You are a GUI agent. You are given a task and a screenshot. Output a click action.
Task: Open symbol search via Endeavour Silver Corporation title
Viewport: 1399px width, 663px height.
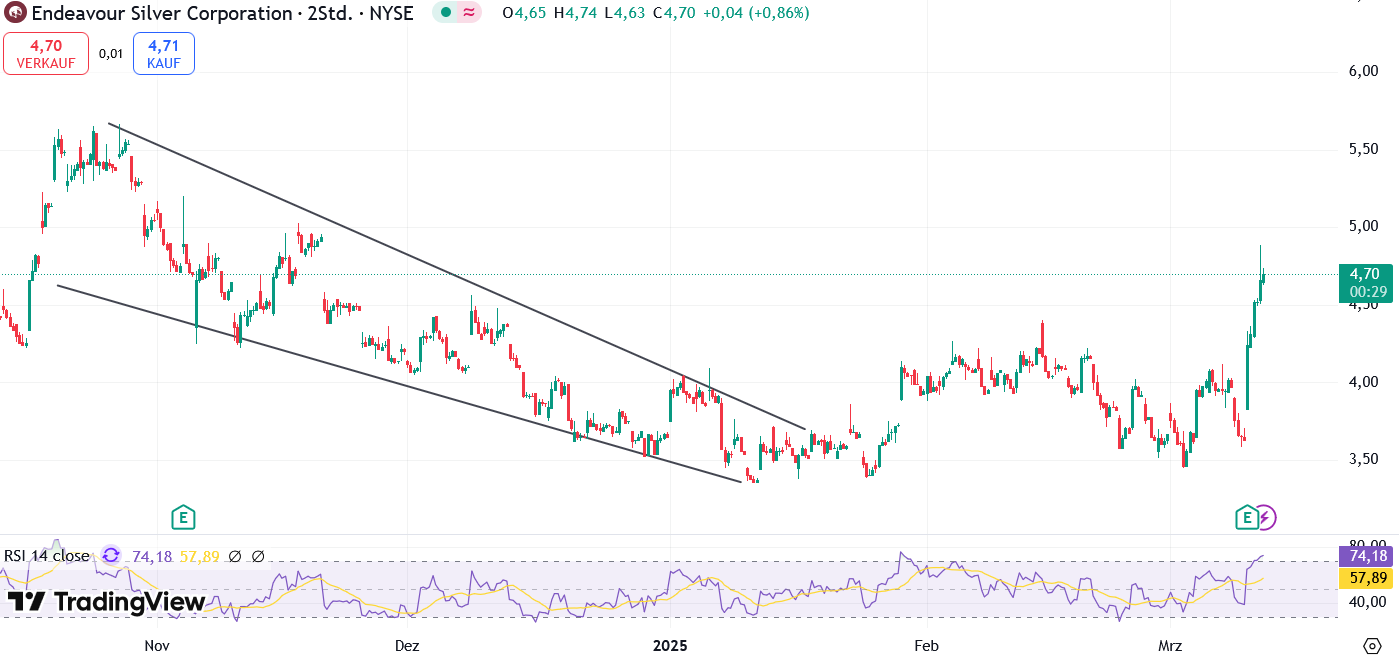tap(162, 13)
